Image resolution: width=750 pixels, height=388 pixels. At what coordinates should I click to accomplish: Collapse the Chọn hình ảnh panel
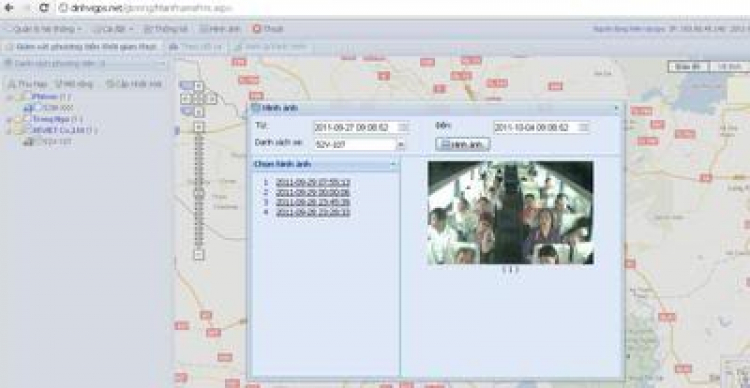tap(393, 164)
